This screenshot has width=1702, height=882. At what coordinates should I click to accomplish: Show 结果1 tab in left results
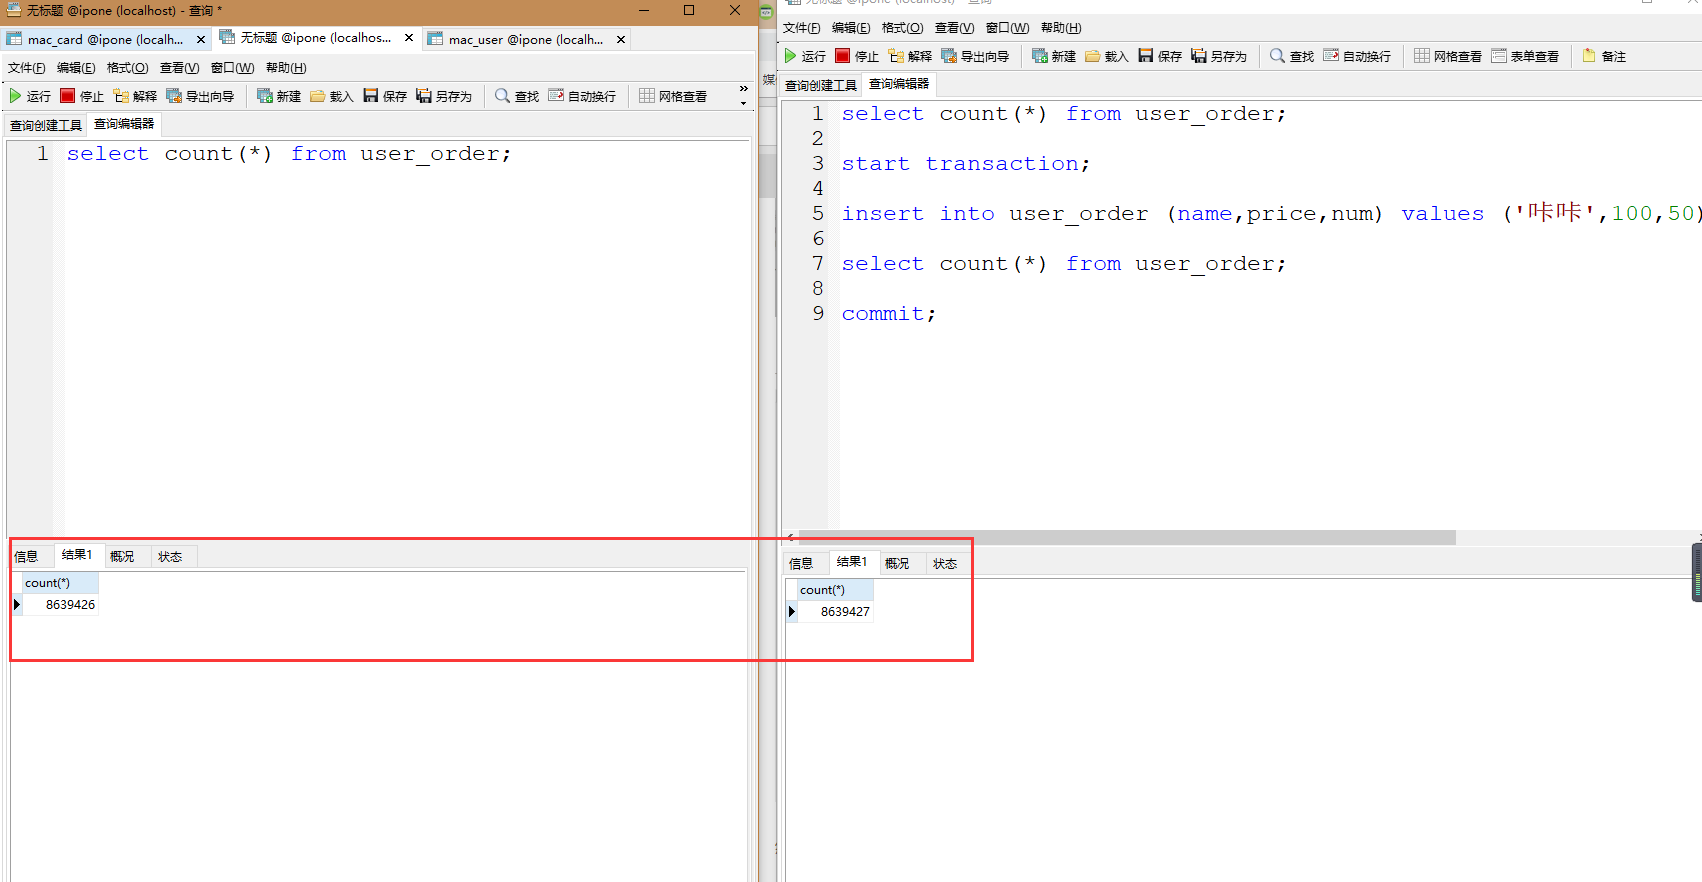[77, 555]
